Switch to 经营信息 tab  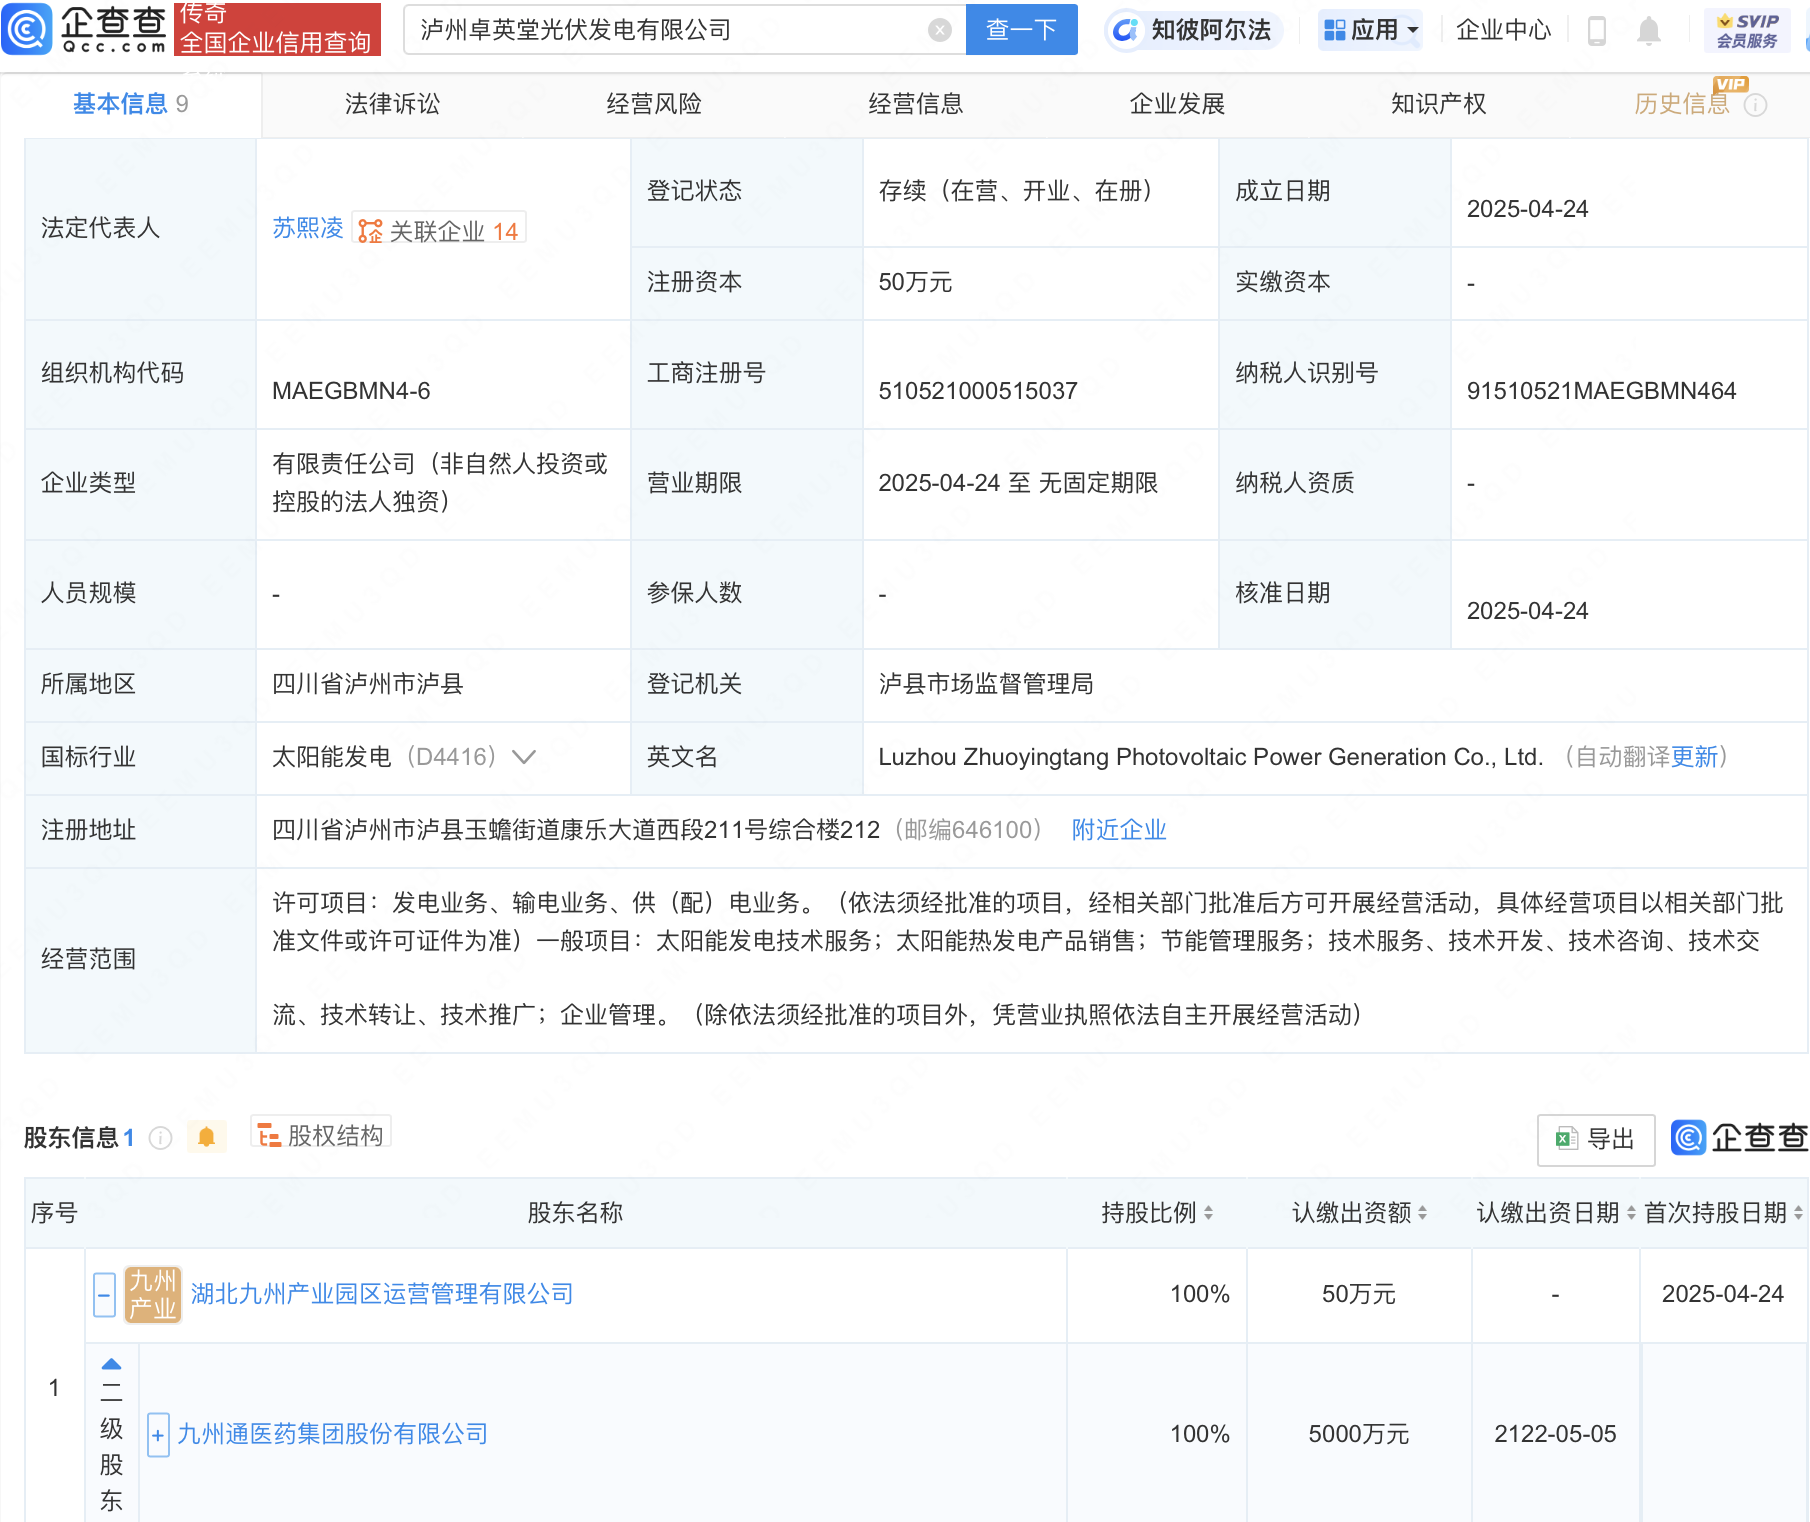click(x=916, y=104)
